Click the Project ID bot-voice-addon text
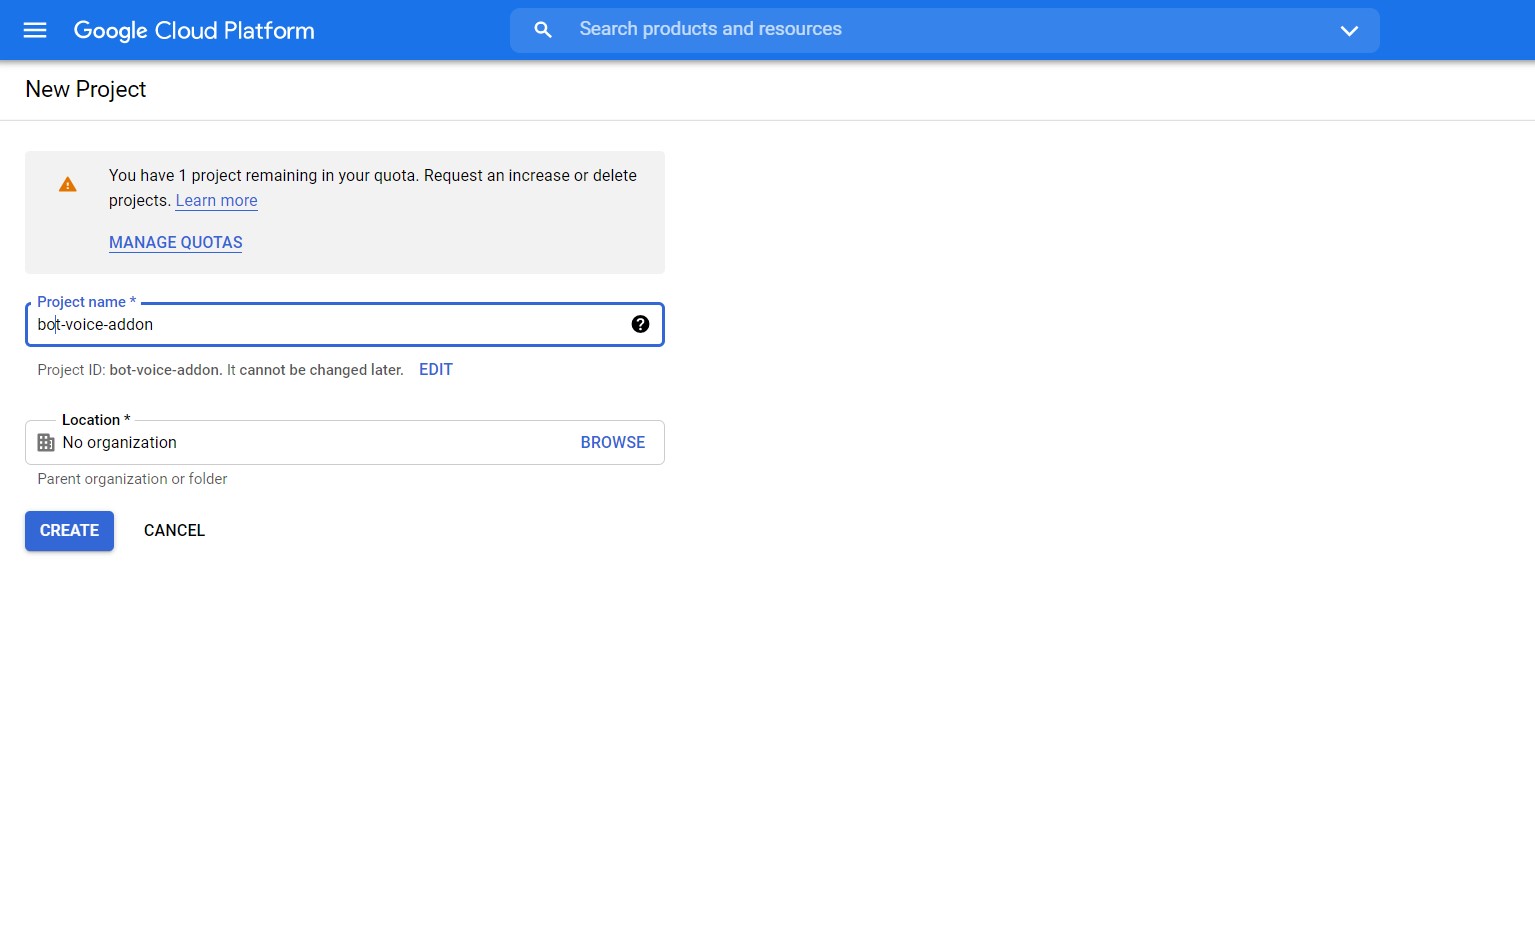The height and width of the screenshot is (938, 1535). (165, 370)
